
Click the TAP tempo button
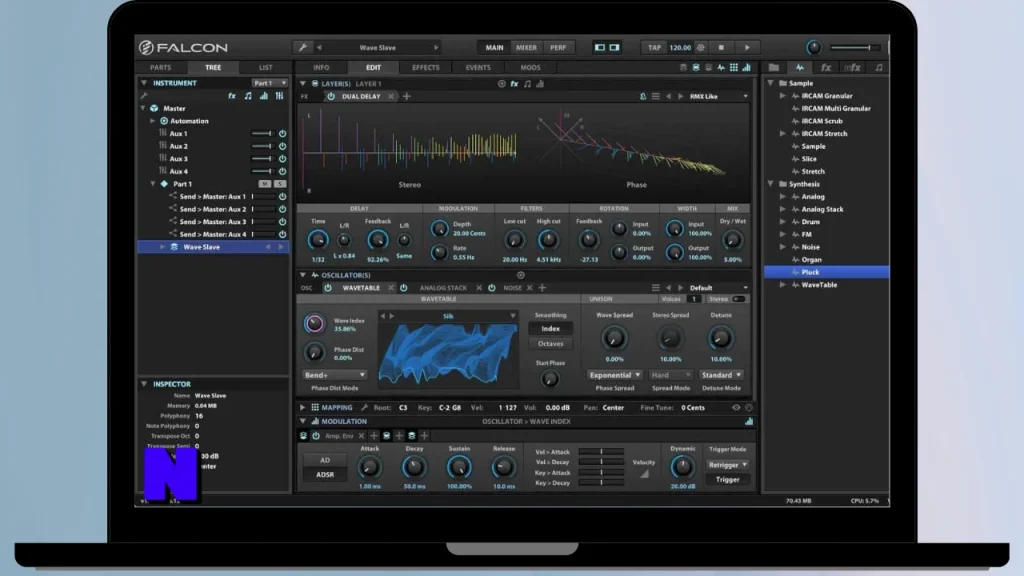(x=654, y=48)
